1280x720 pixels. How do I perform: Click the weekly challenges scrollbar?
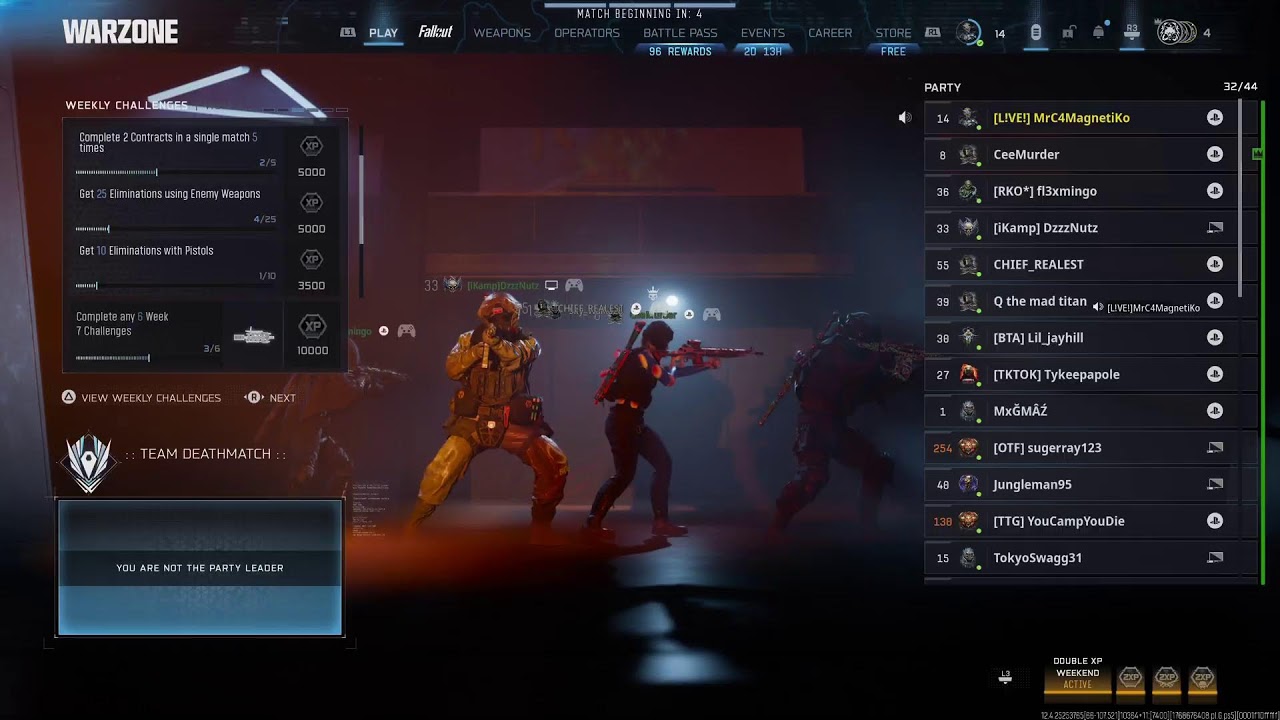(x=360, y=199)
